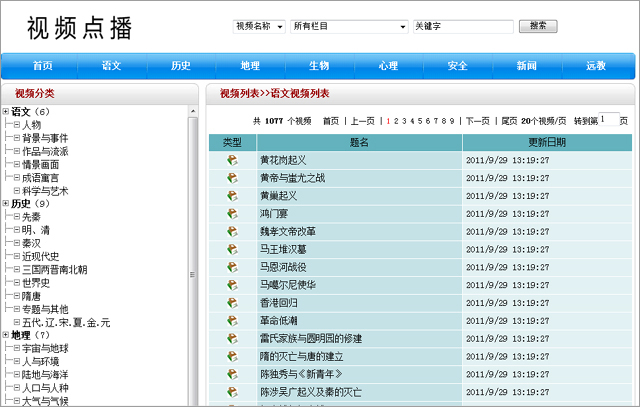Screen dimensions: 640x407
Task: Click the document icon before 世界史
Action: (x=16, y=282)
